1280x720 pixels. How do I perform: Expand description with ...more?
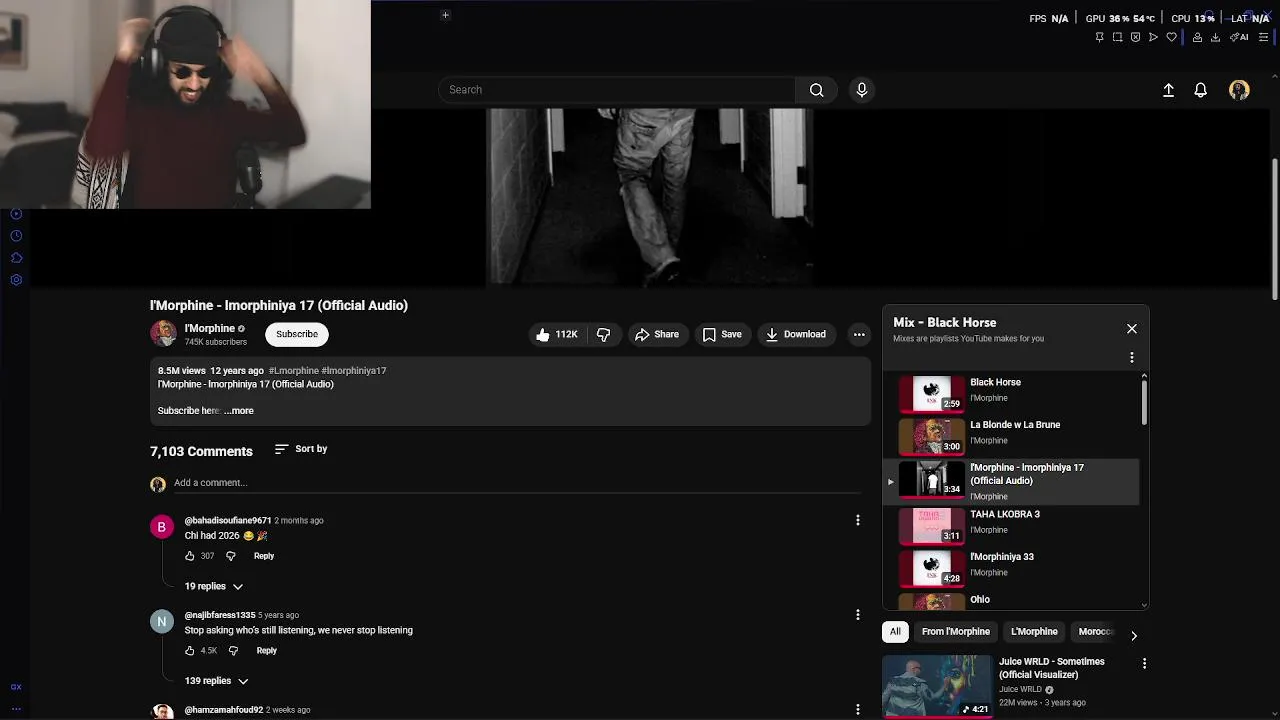tap(239, 411)
